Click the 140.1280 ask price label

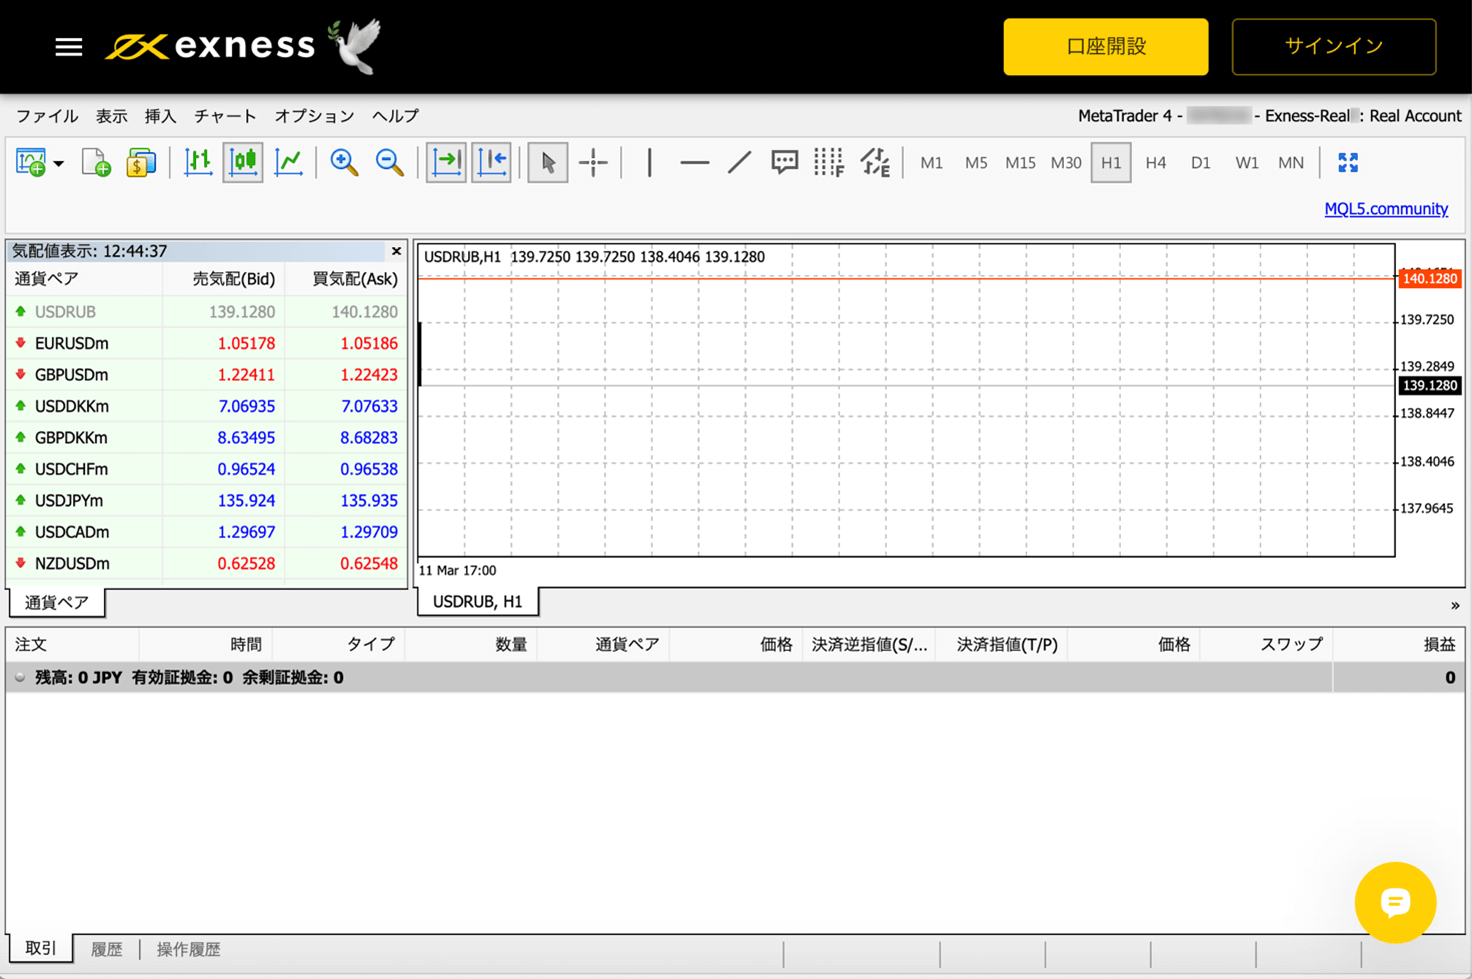click(x=1430, y=279)
